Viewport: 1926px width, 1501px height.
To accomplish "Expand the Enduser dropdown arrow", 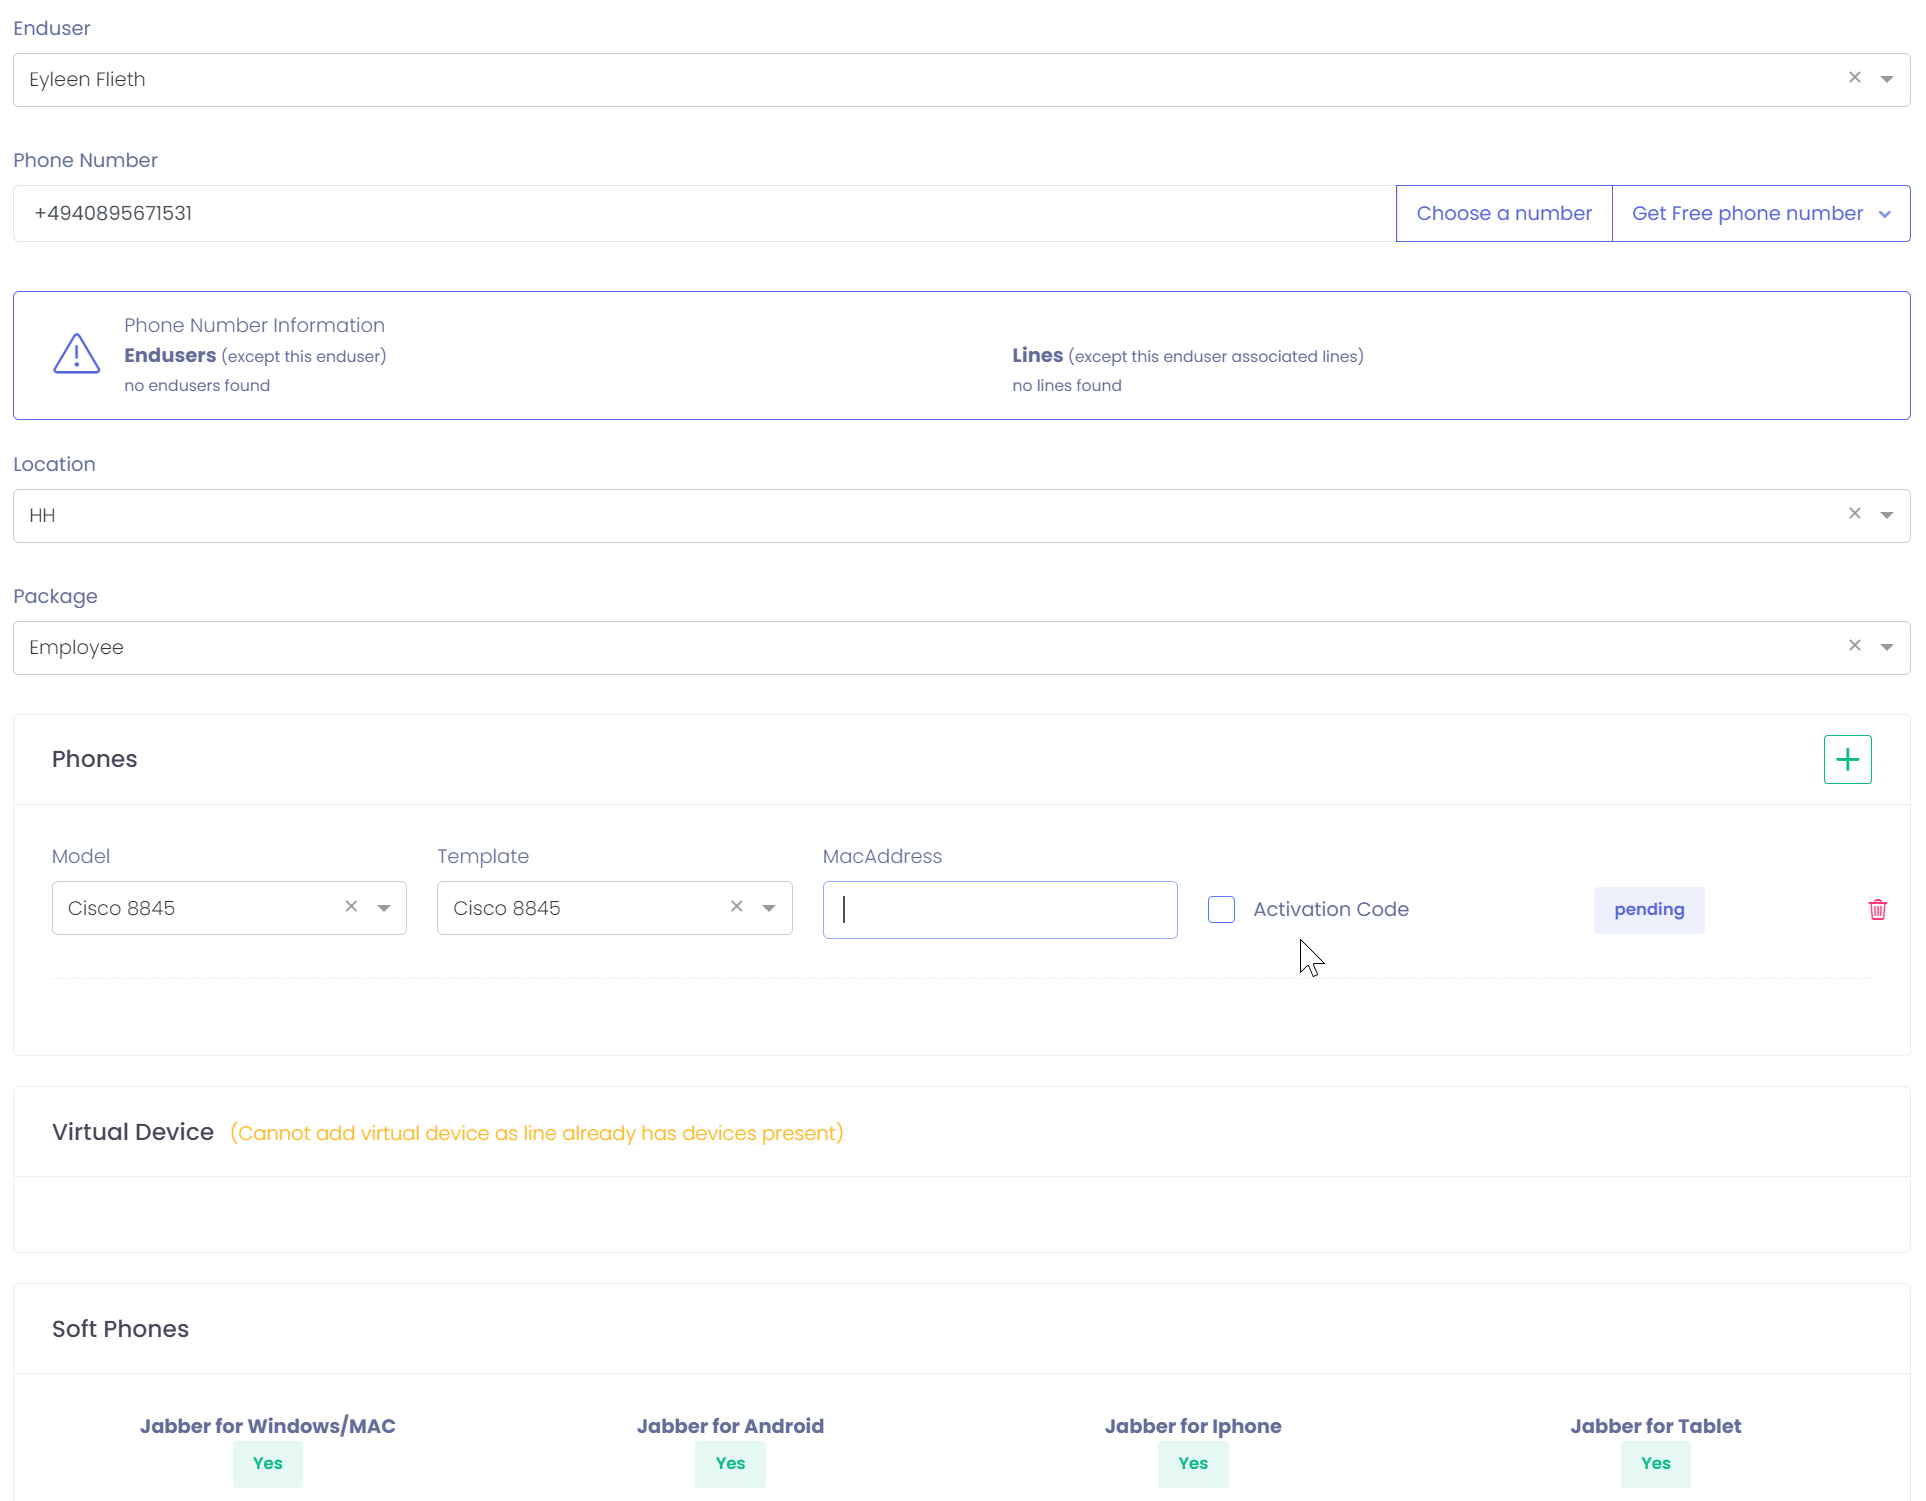I will (x=1887, y=79).
